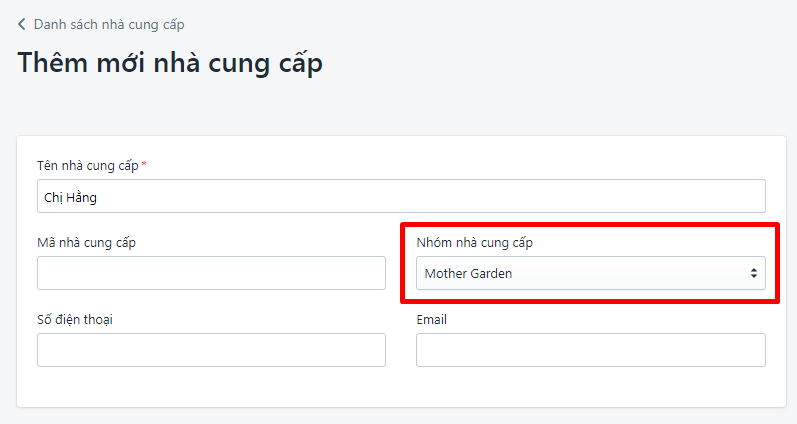797x424 pixels.
Task: Click the gray page background below the form
Action: coord(400,416)
